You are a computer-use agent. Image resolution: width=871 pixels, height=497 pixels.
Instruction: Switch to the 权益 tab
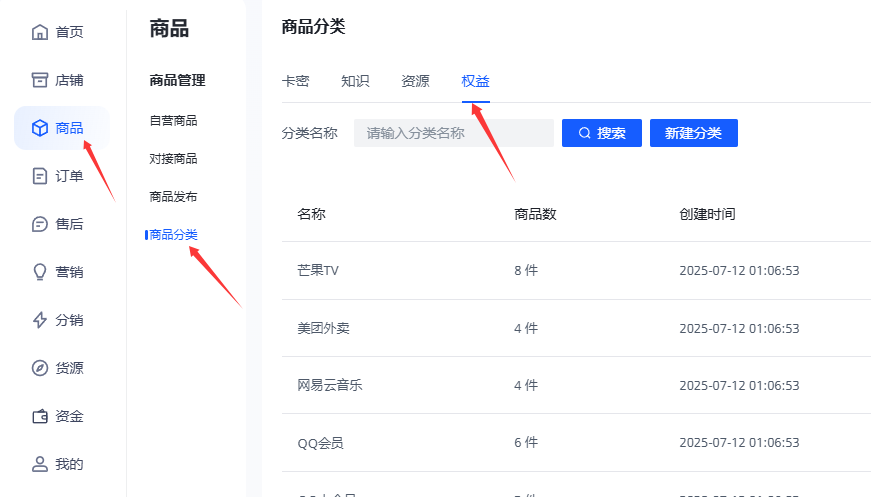pos(475,81)
